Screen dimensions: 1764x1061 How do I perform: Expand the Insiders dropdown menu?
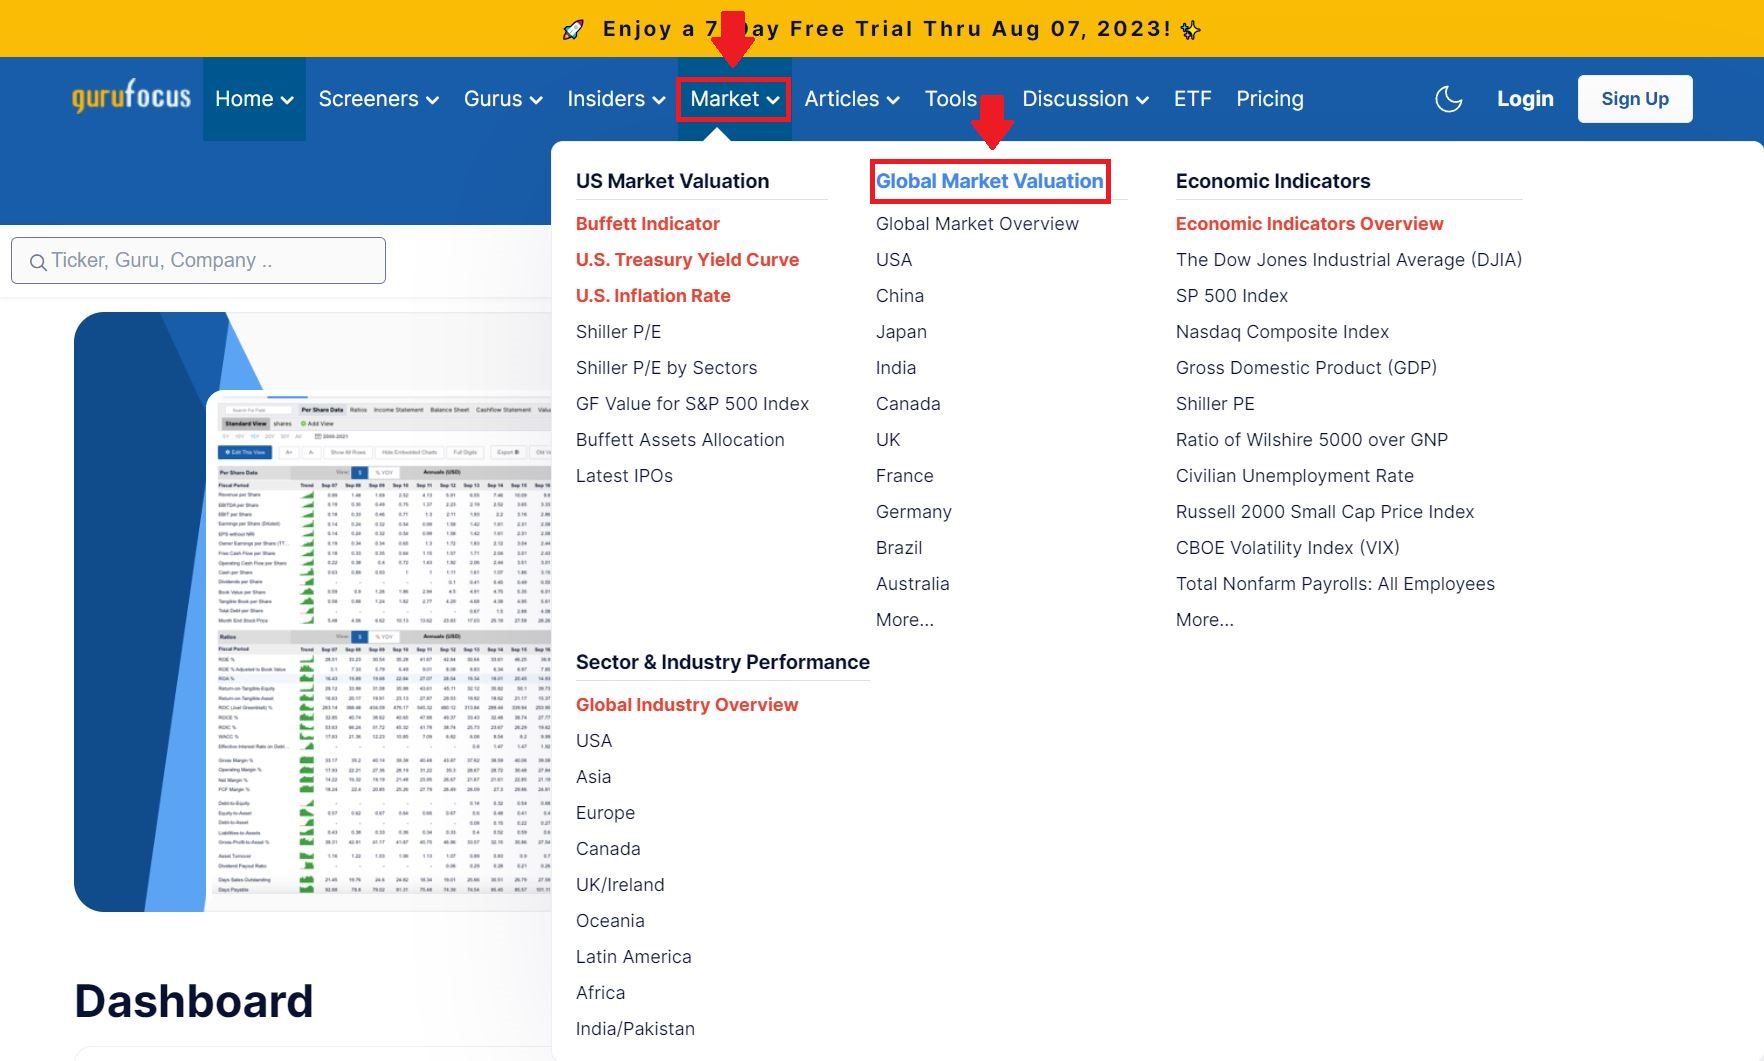coord(616,99)
